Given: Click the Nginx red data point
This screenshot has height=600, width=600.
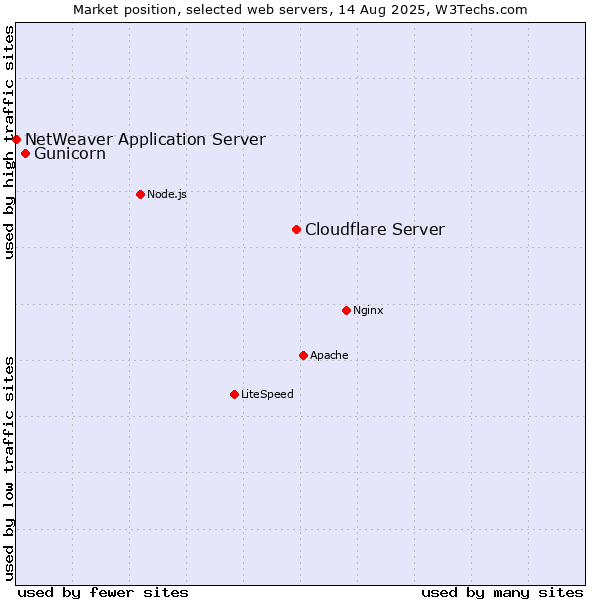Looking at the screenshot, I should click(346, 310).
